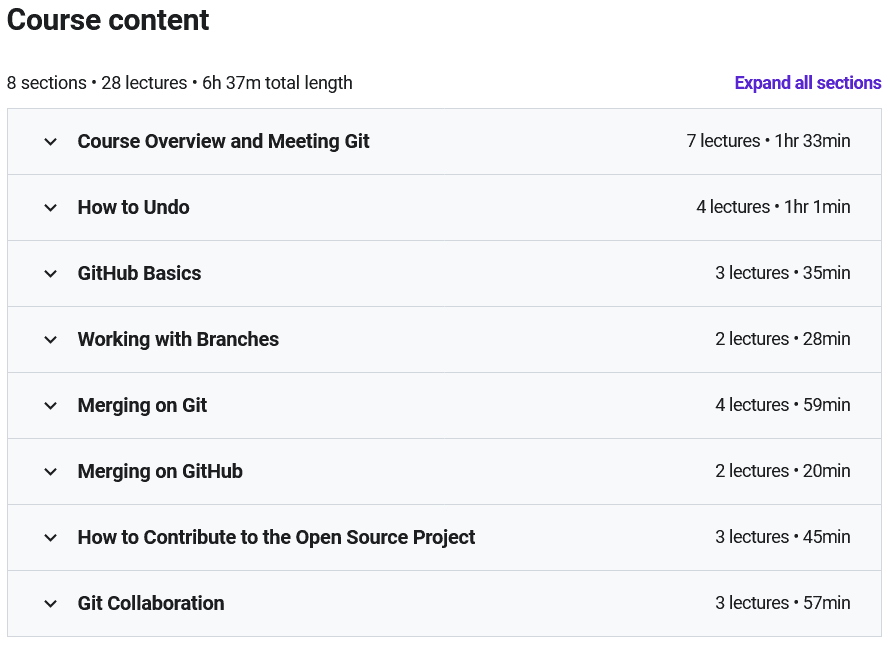890x646 pixels.
Task: Open the How to Undo section title
Action: [133, 207]
